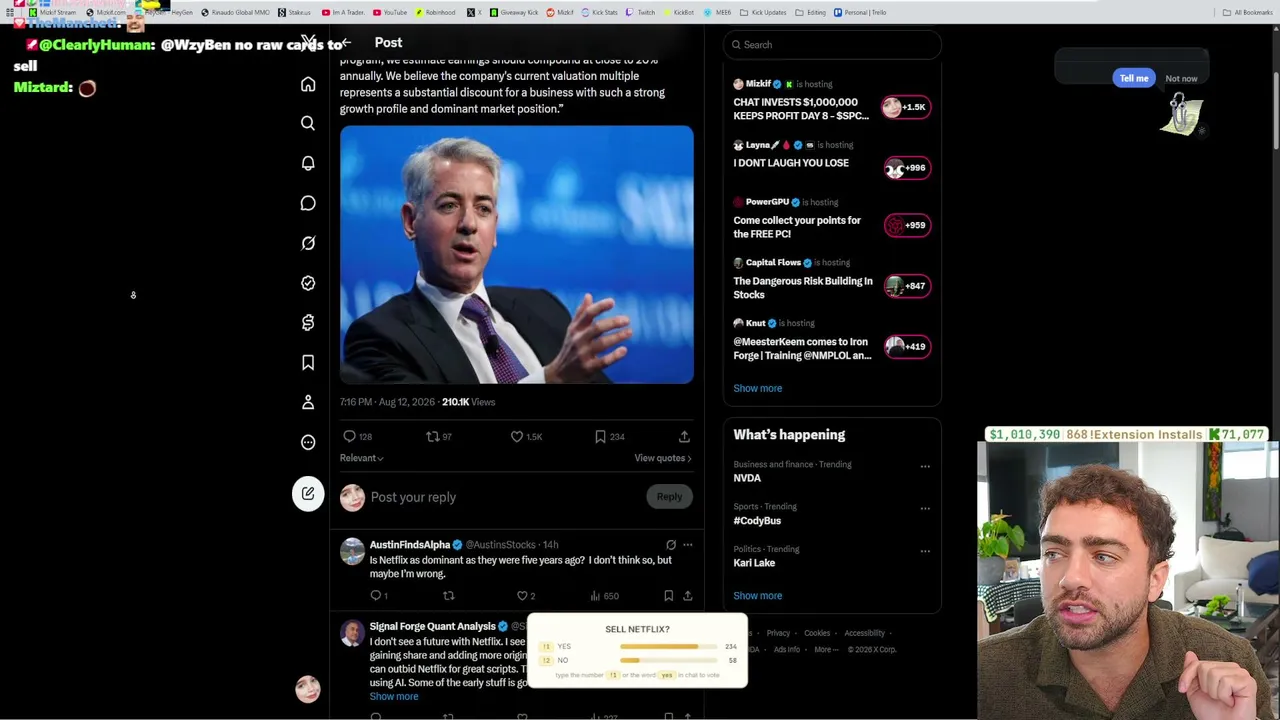This screenshot has height=720, width=1280.
Task: Open Grok action on AustinFindsAlpha's comment
Action: click(x=671, y=545)
